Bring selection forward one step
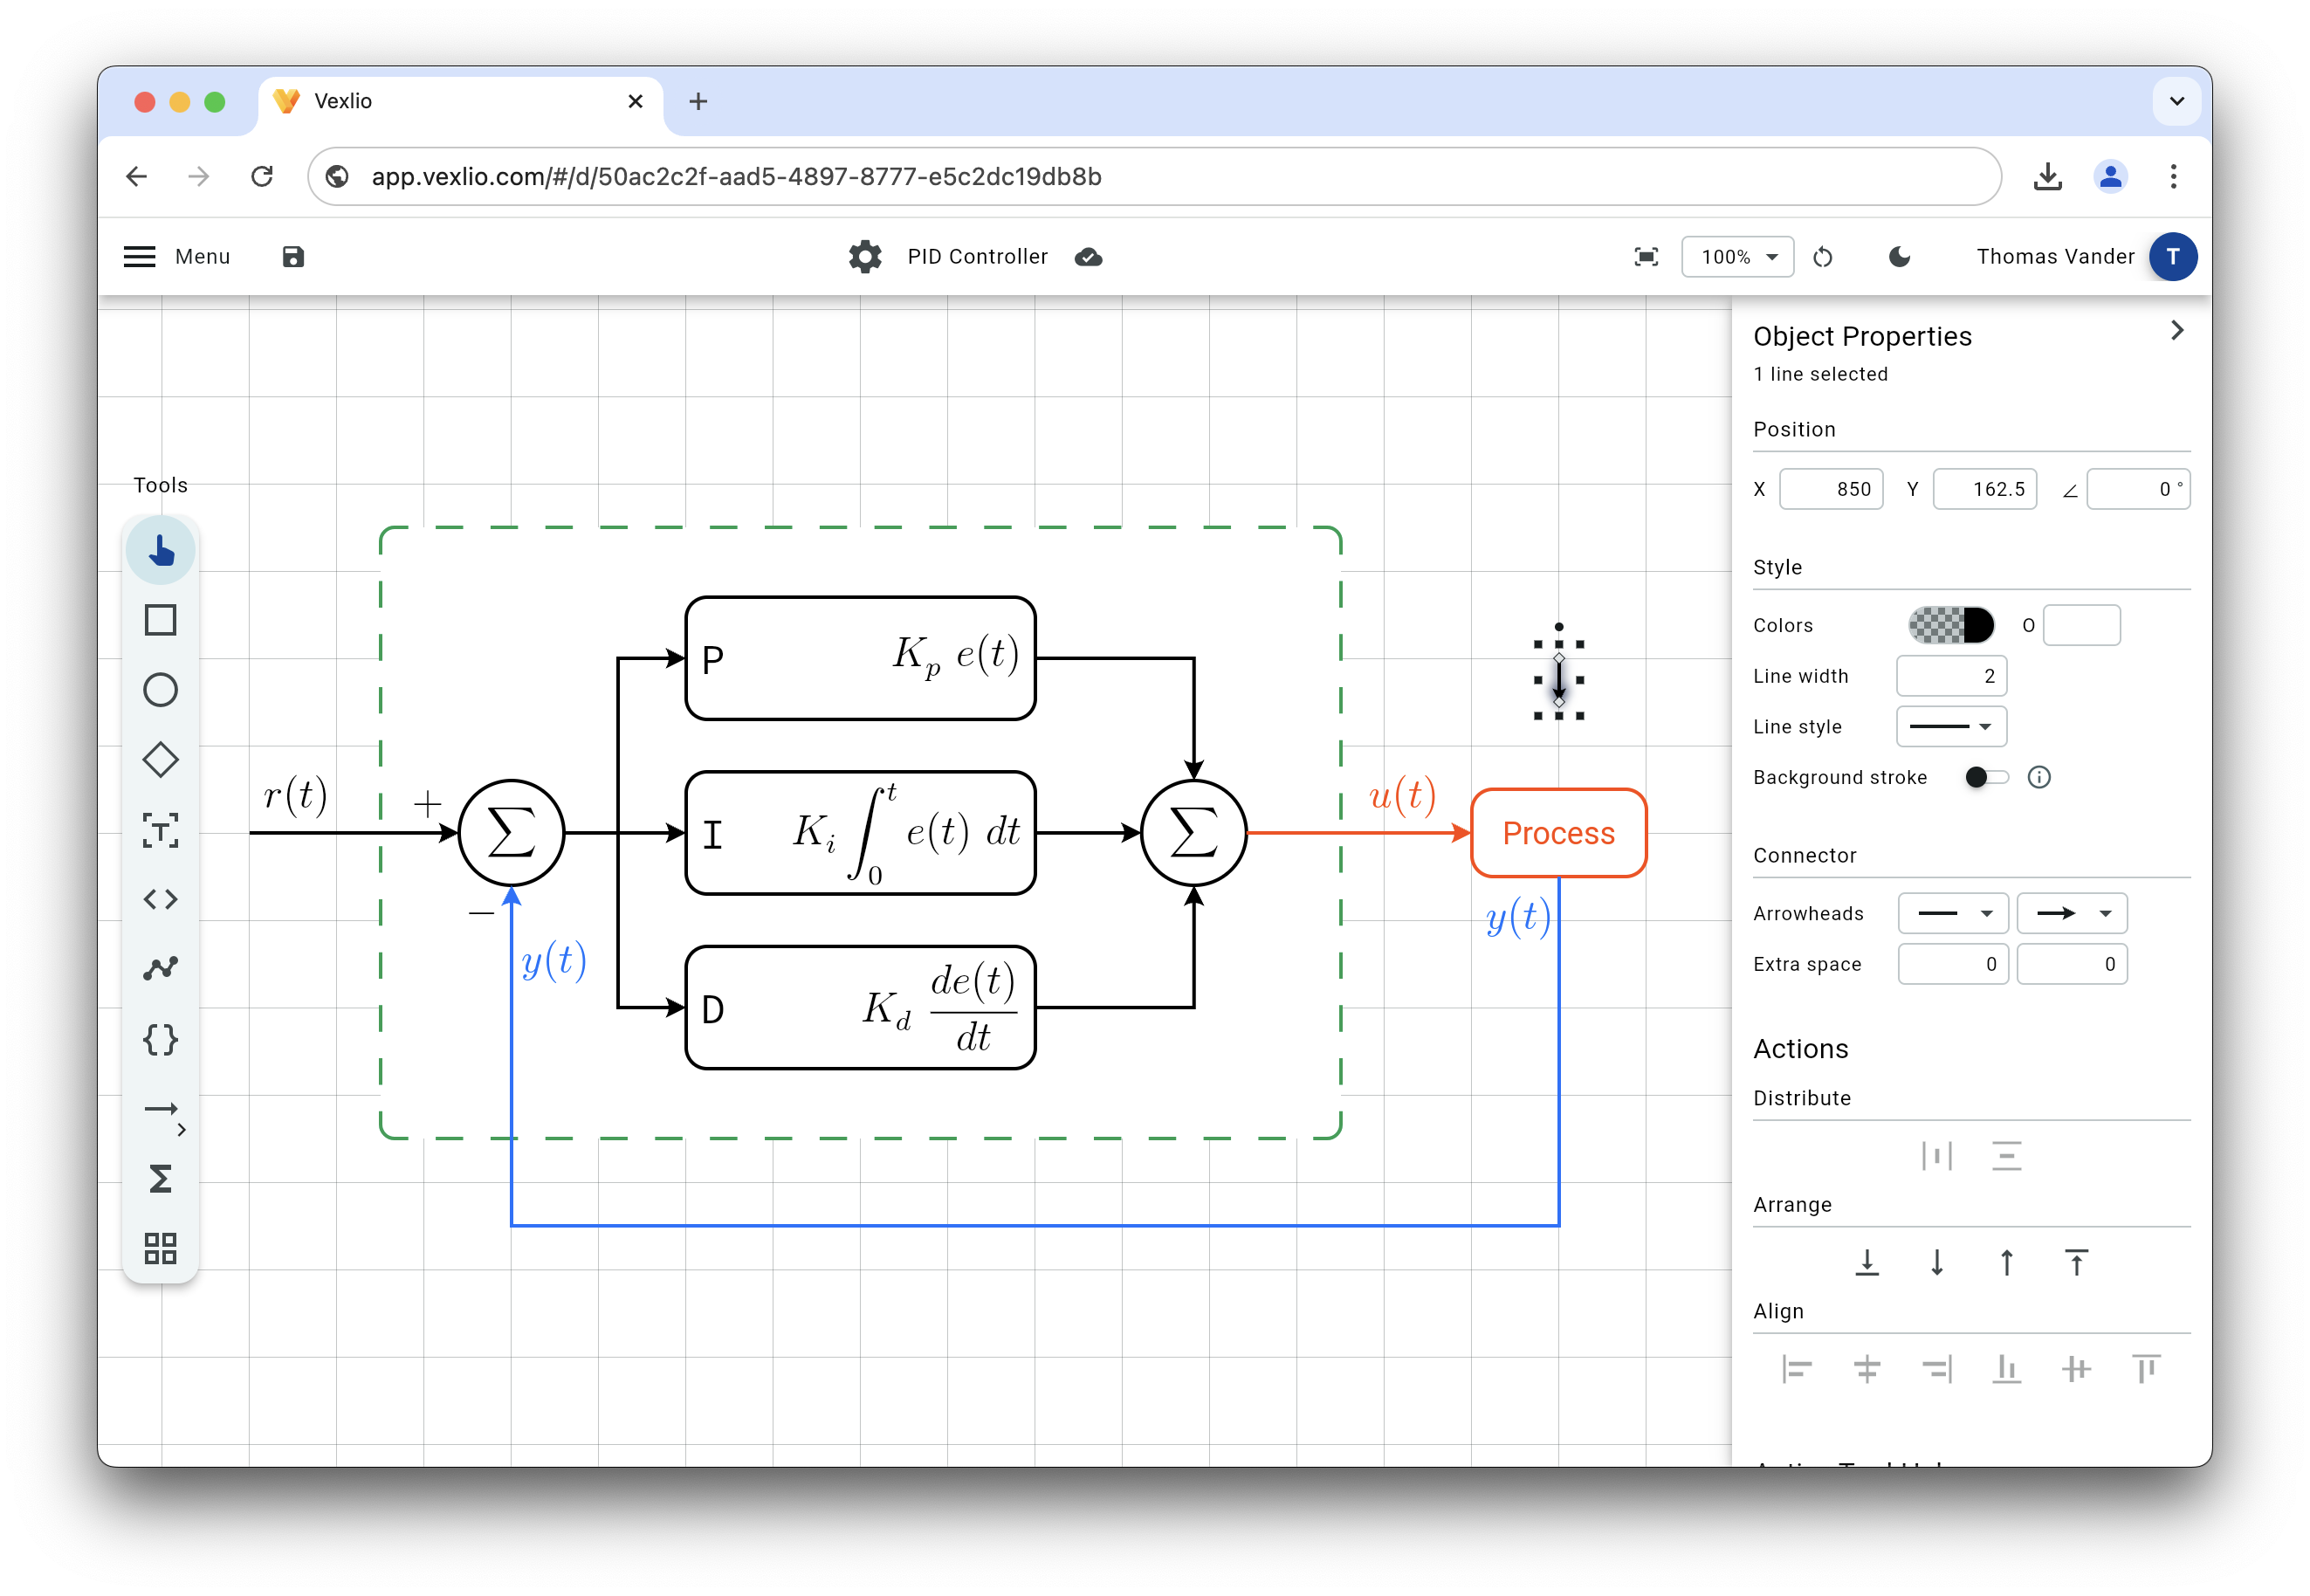 pos(2006,1263)
